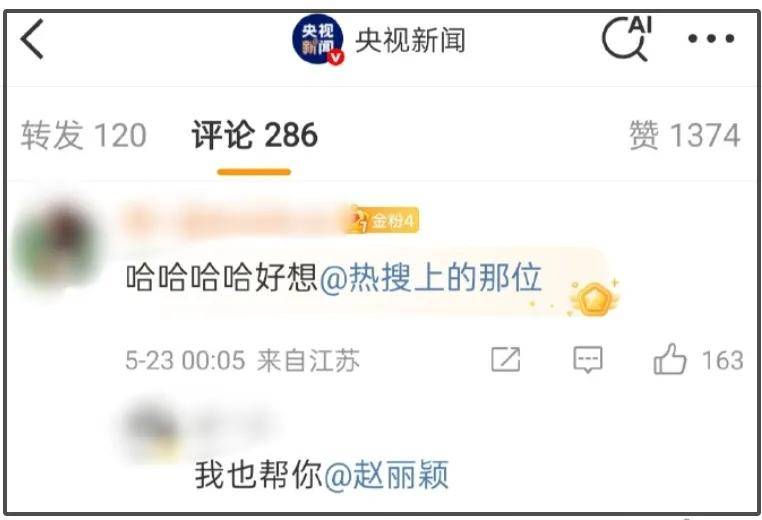Open the three-dot more options menu
This screenshot has height=520, width=762.
(711, 38)
